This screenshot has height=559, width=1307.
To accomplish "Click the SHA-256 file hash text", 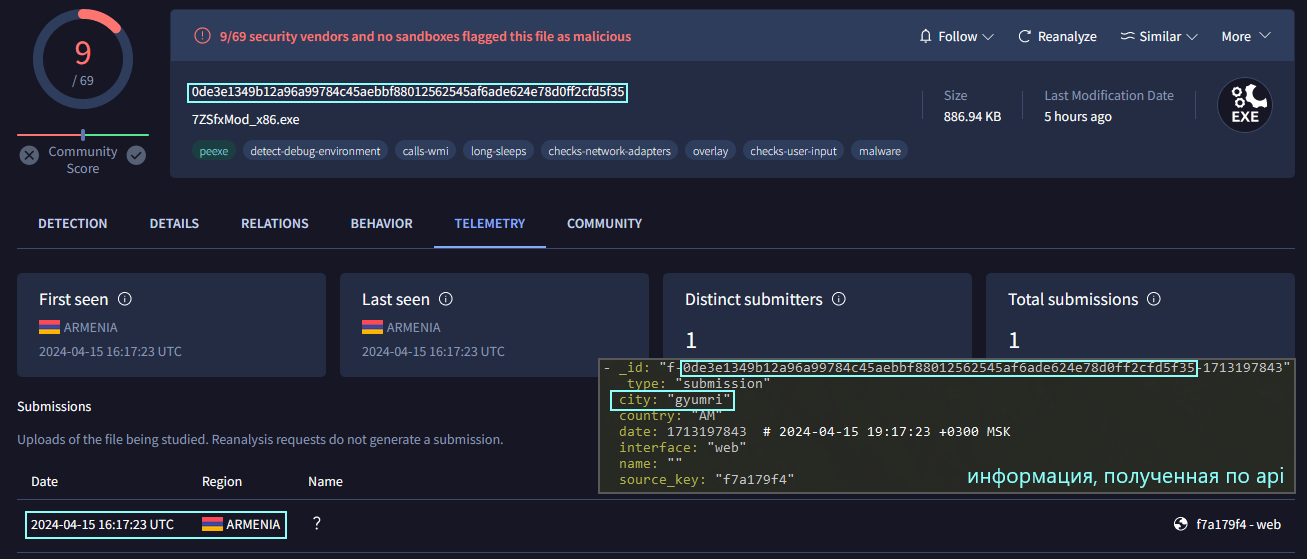I will pos(408,92).
